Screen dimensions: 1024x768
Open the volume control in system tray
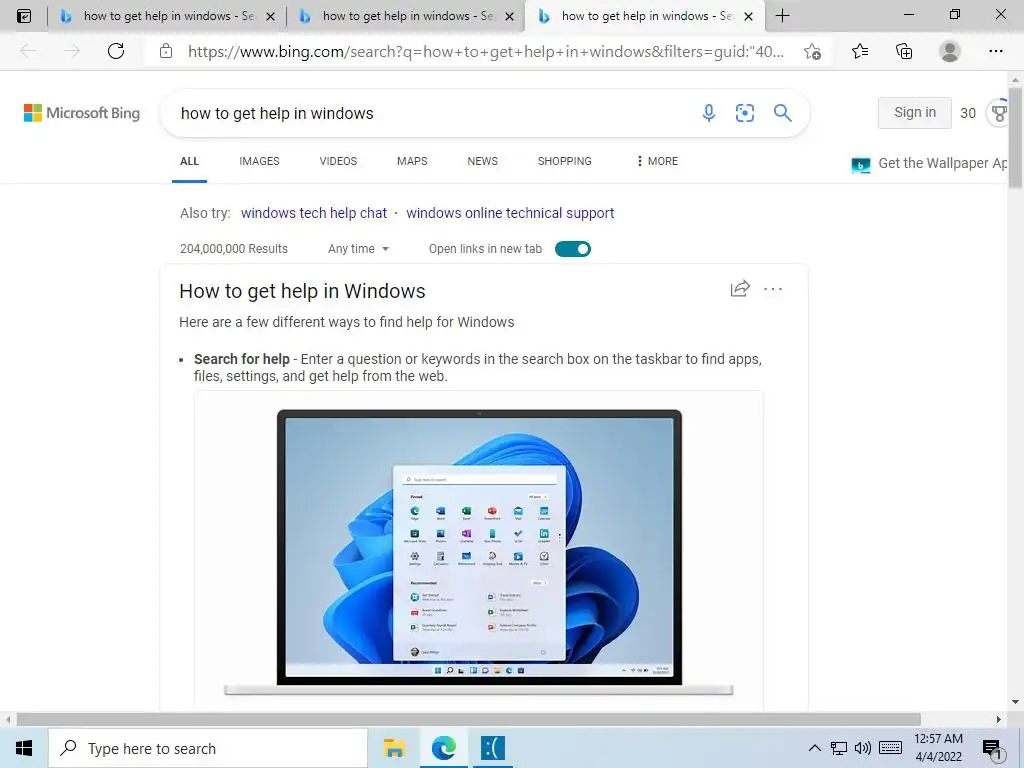(x=863, y=748)
